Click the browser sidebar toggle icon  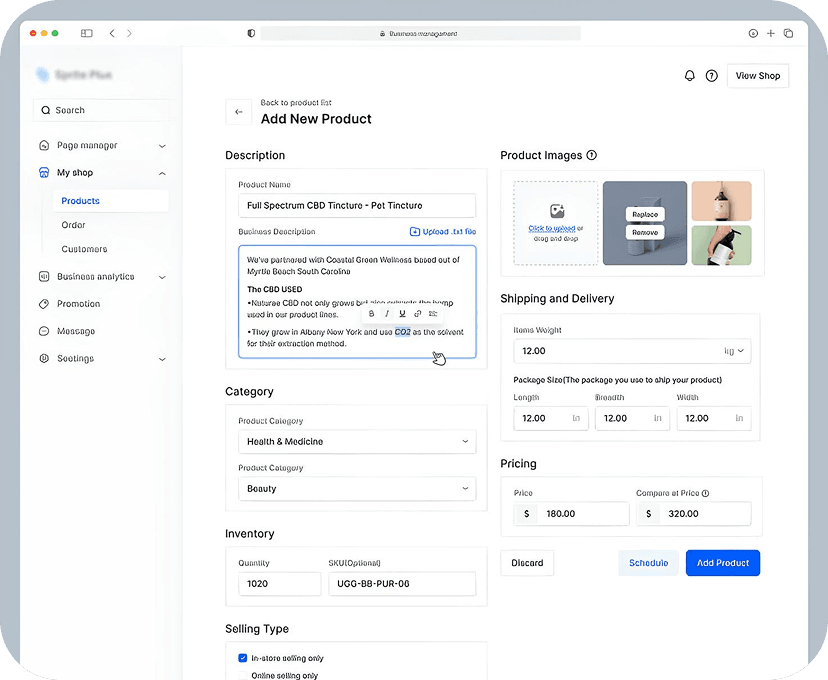87,33
